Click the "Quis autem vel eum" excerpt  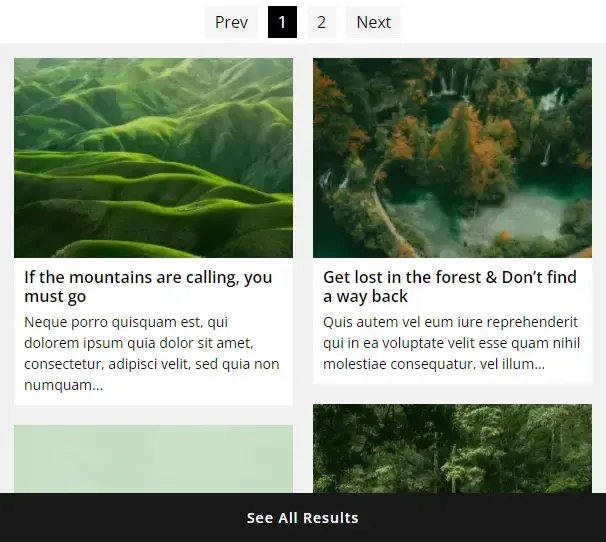click(x=450, y=322)
